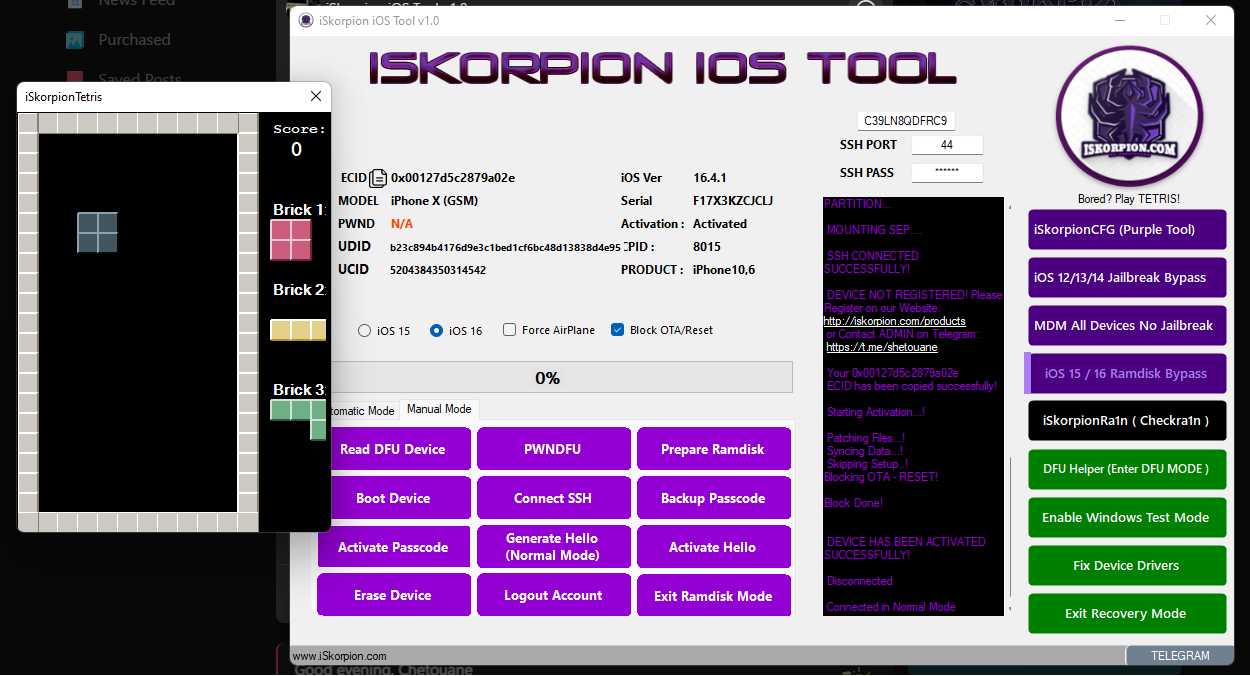Viewport: 1250px width, 676px height.
Task: Click the PWNDFU button
Action: (x=553, y=449)
